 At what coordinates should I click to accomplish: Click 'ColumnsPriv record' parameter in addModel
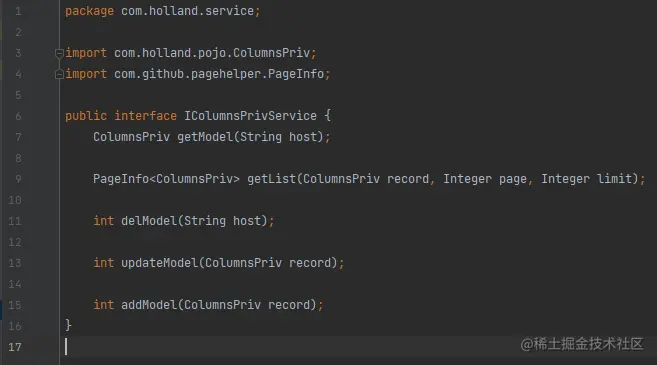[247, 305]
